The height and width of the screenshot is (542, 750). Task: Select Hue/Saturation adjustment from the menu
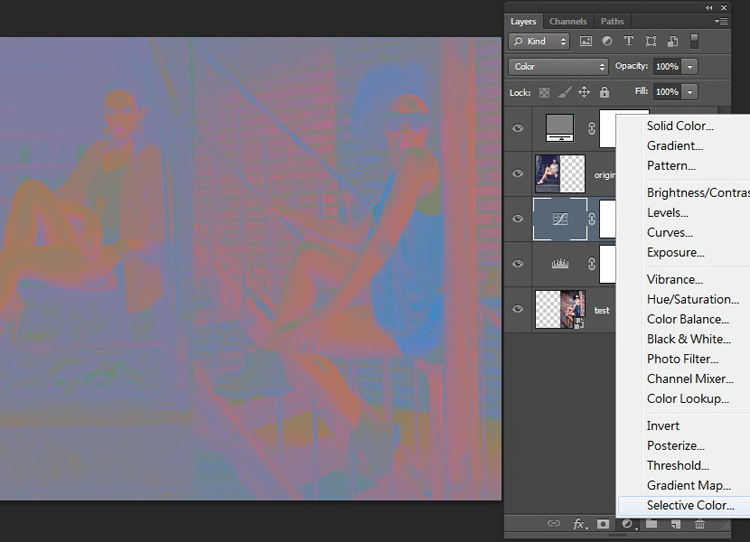[693, 299]
